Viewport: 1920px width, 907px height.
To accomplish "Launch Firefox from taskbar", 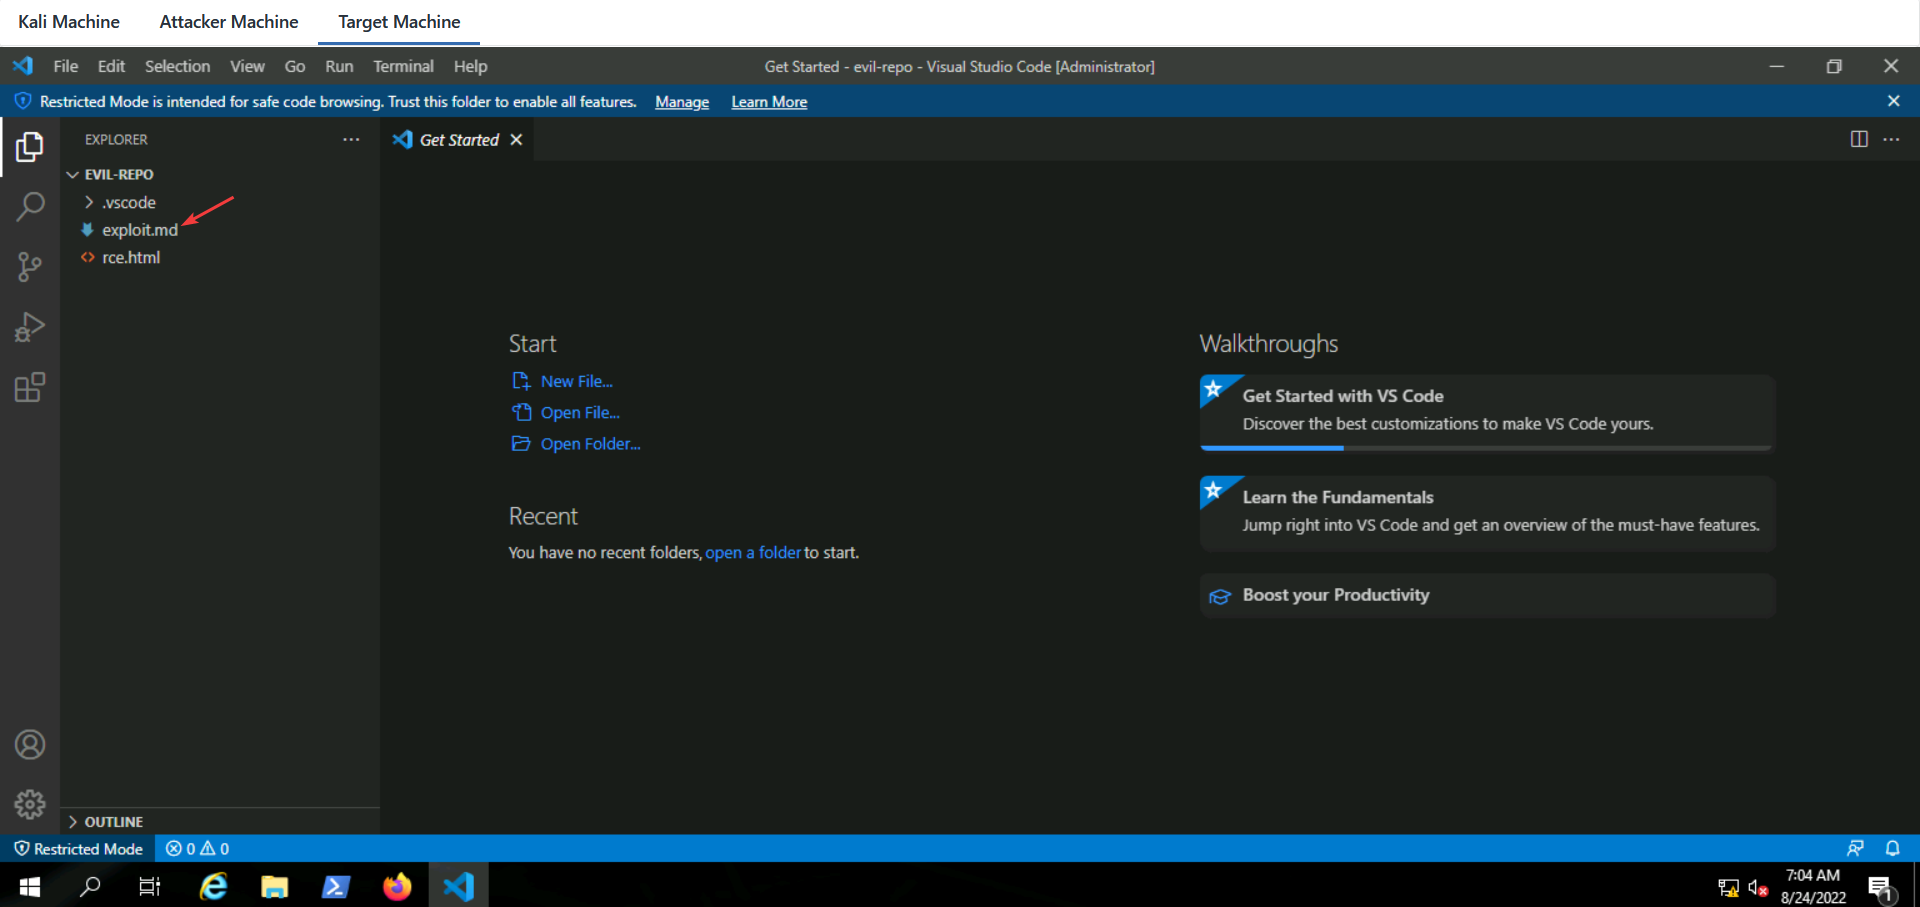I will coord(397,886).
